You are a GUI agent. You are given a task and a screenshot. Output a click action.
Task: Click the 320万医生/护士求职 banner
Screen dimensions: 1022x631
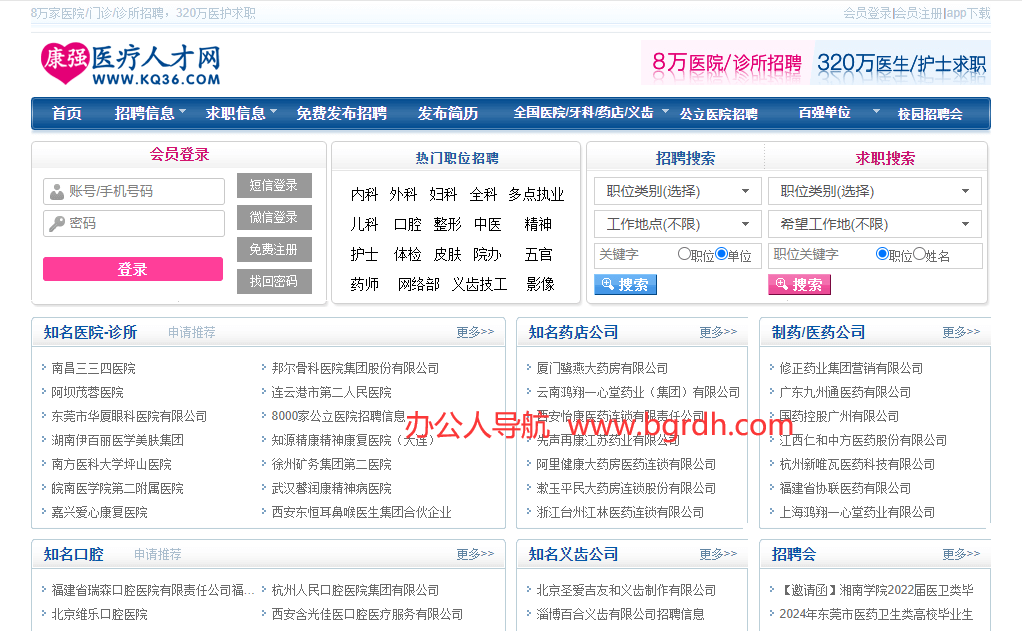pyautogui.click(x=901, y=63)
